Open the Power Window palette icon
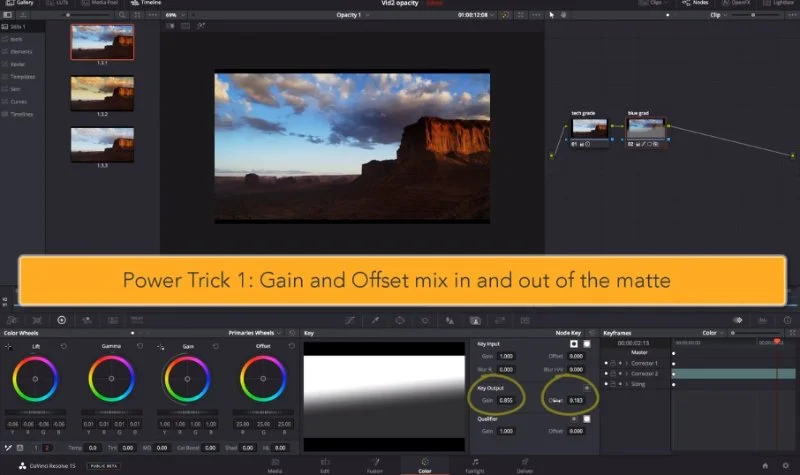Screen dimensions: 800x475 (400, 320)
